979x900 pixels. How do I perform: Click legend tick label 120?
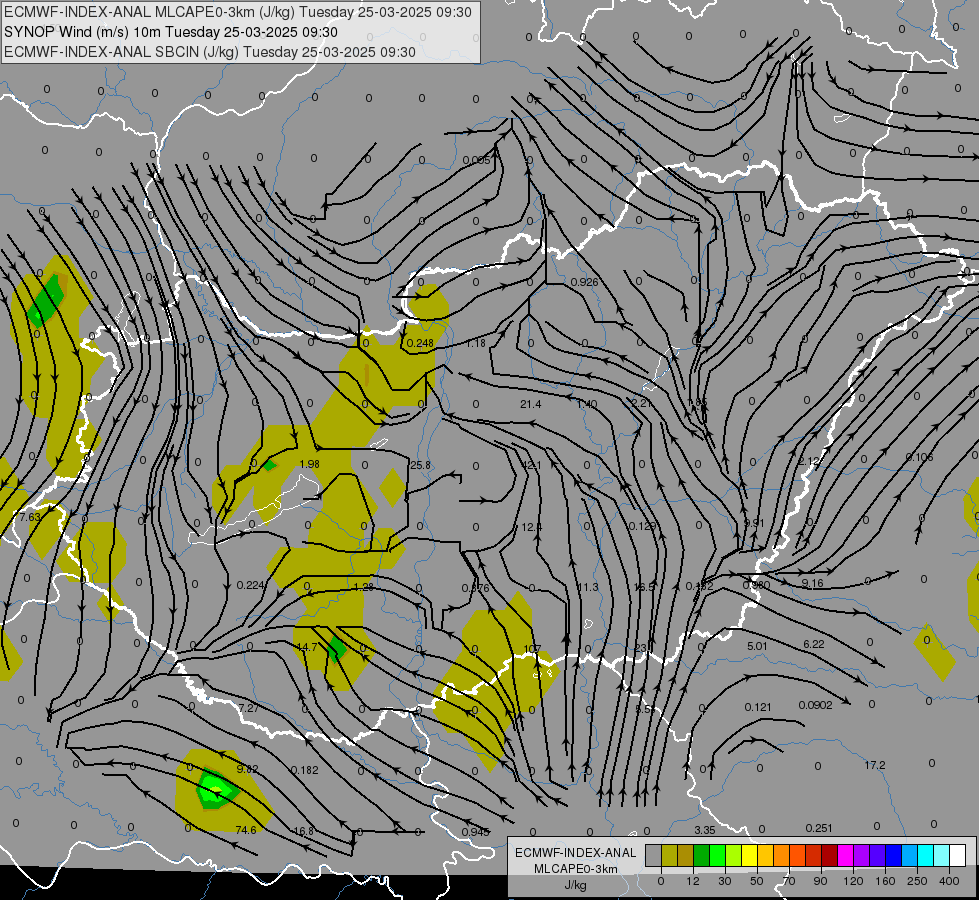tap(853, 881)
